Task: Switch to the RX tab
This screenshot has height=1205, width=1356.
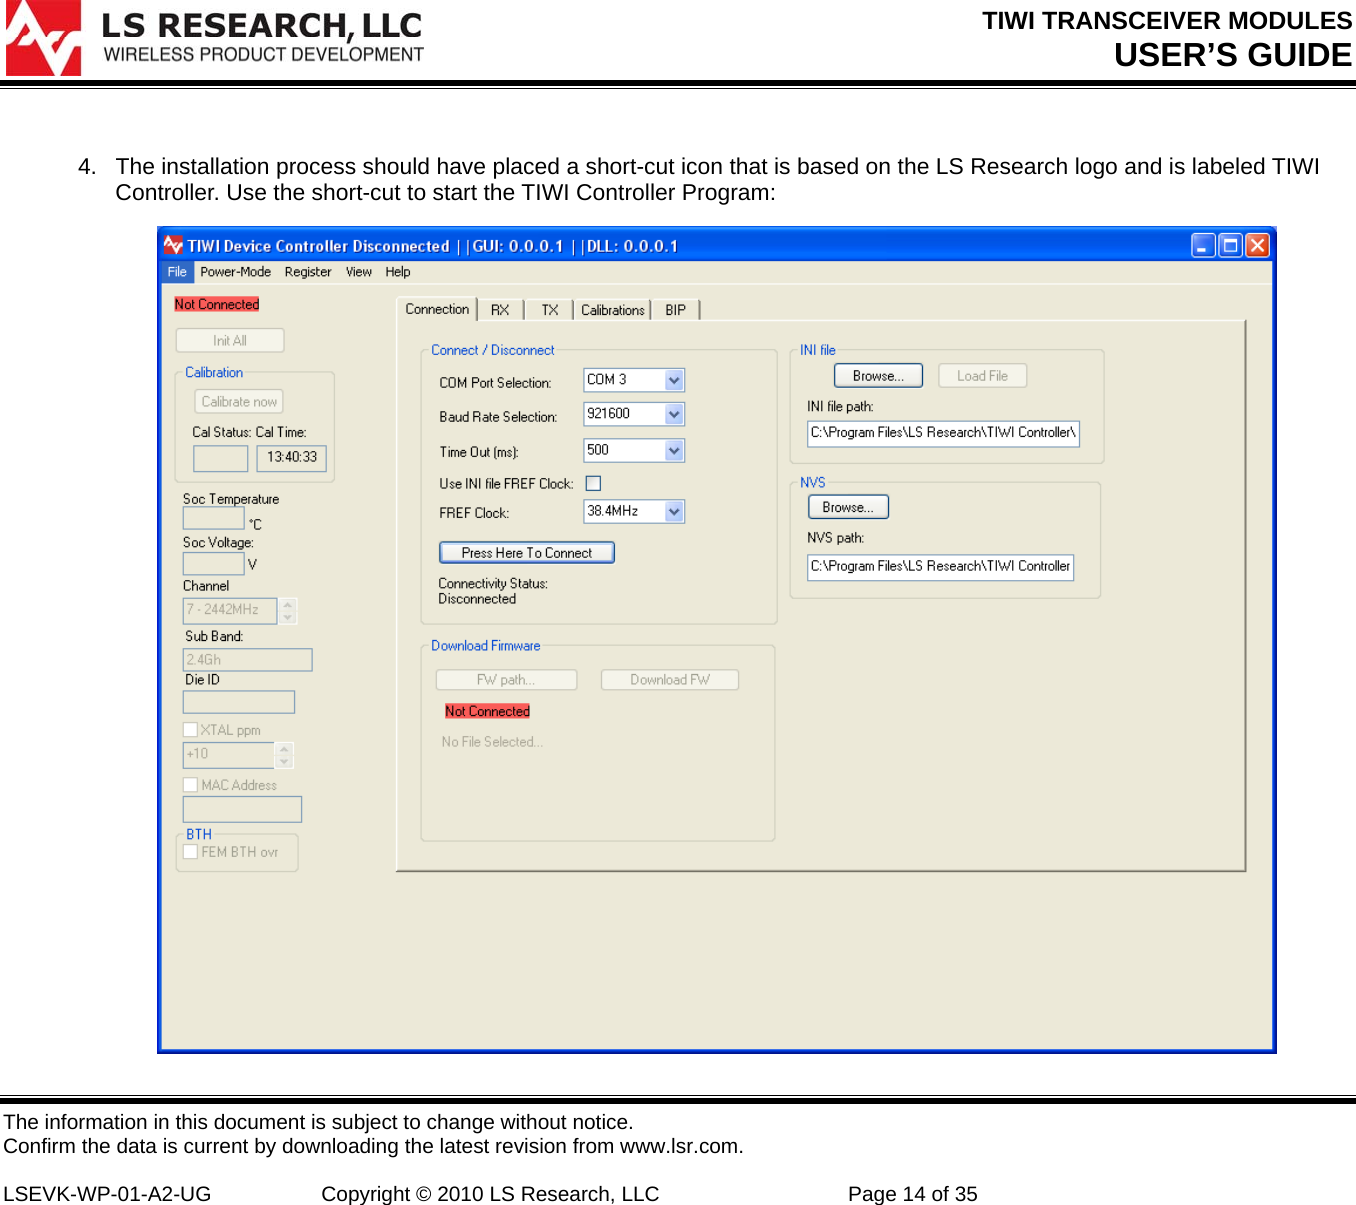Action: [500, 310]
